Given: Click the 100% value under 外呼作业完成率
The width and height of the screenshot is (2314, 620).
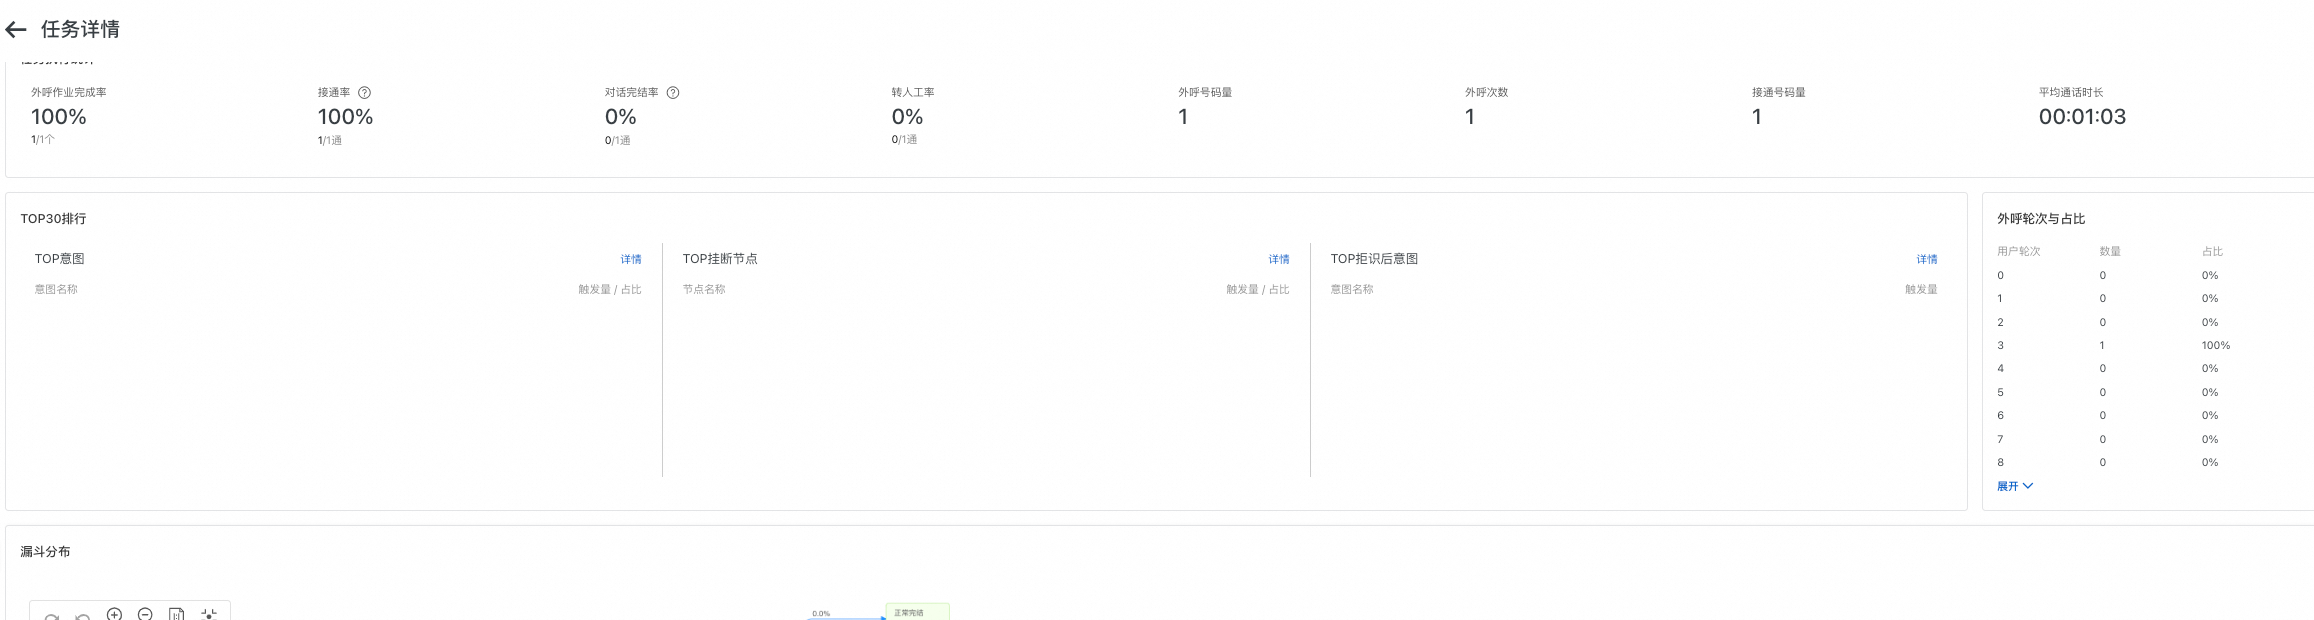Looking at the screenshot, I should pos(59,117).
